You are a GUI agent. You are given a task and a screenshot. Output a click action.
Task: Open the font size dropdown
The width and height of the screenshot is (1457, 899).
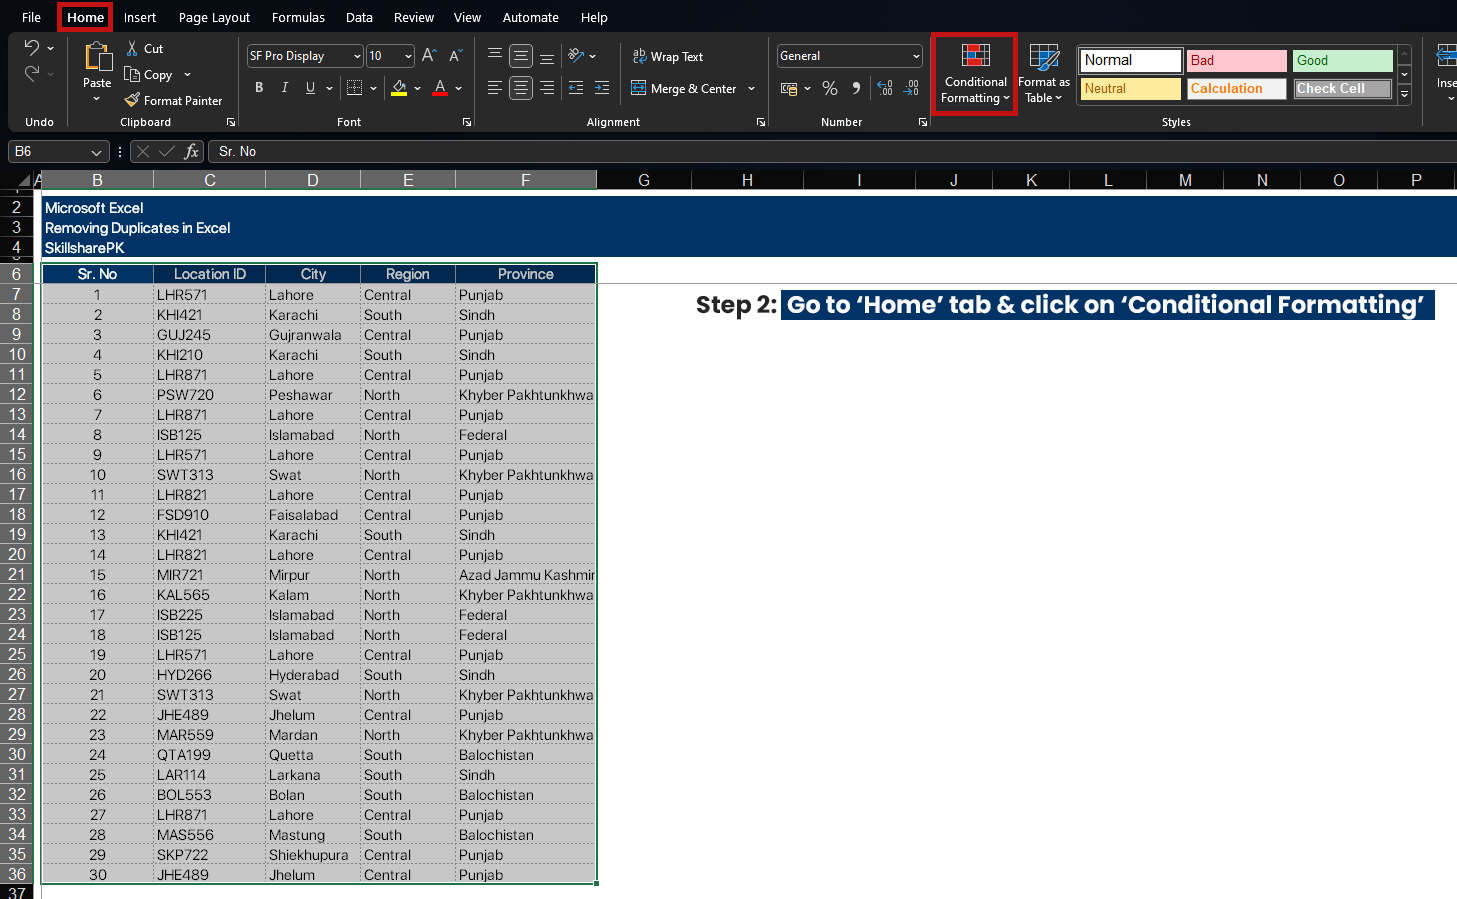coord(408,56)
